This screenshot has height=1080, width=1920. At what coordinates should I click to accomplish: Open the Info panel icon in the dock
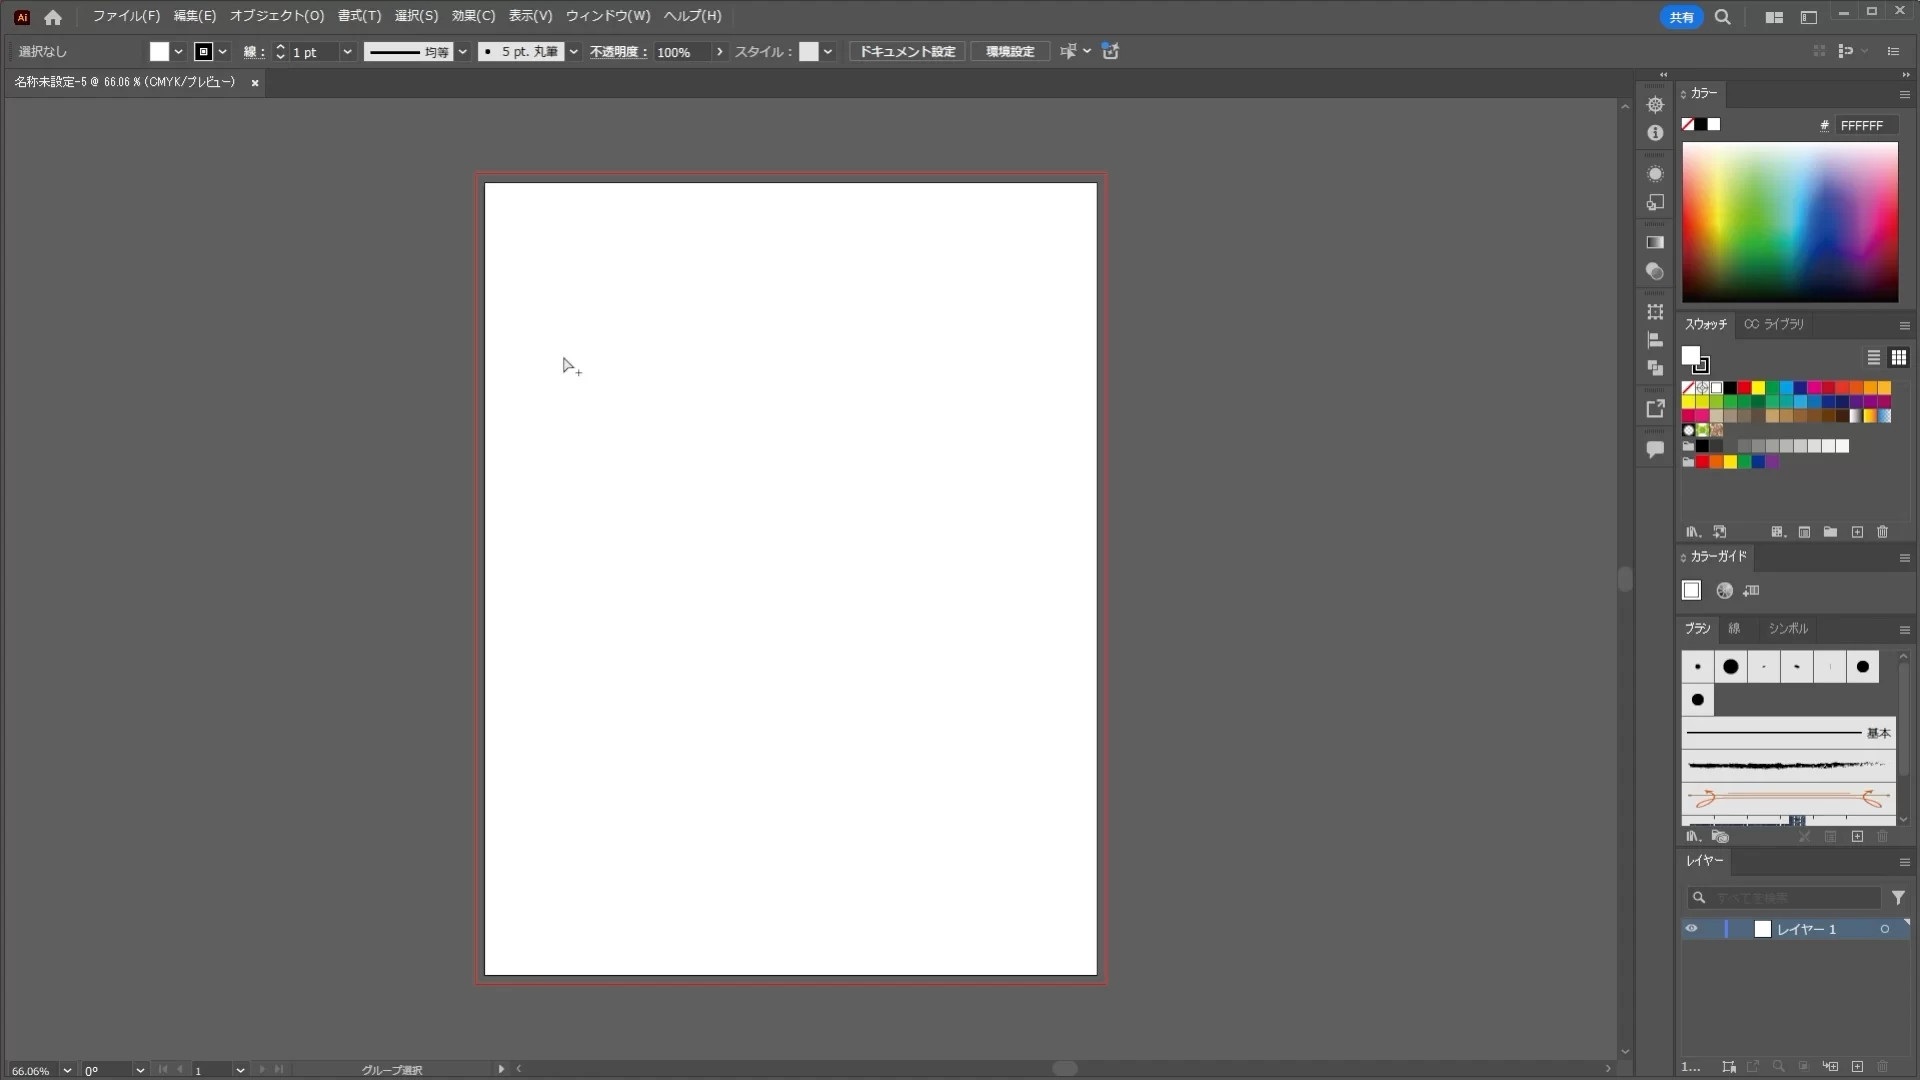[1655, 133]
